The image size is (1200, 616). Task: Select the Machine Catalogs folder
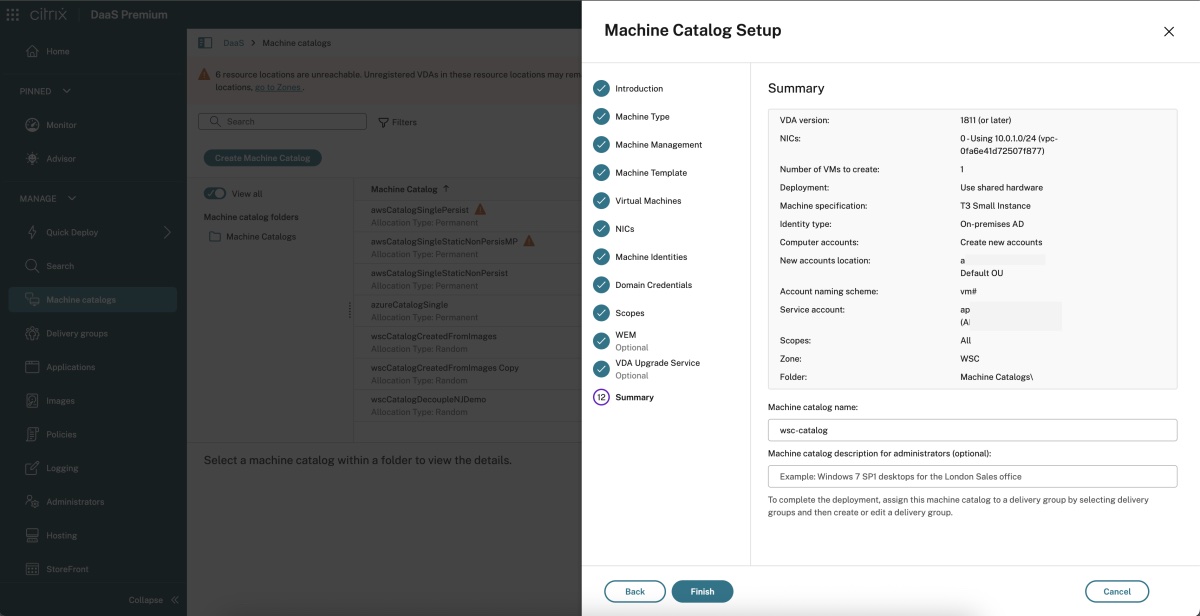coord(252,237)
